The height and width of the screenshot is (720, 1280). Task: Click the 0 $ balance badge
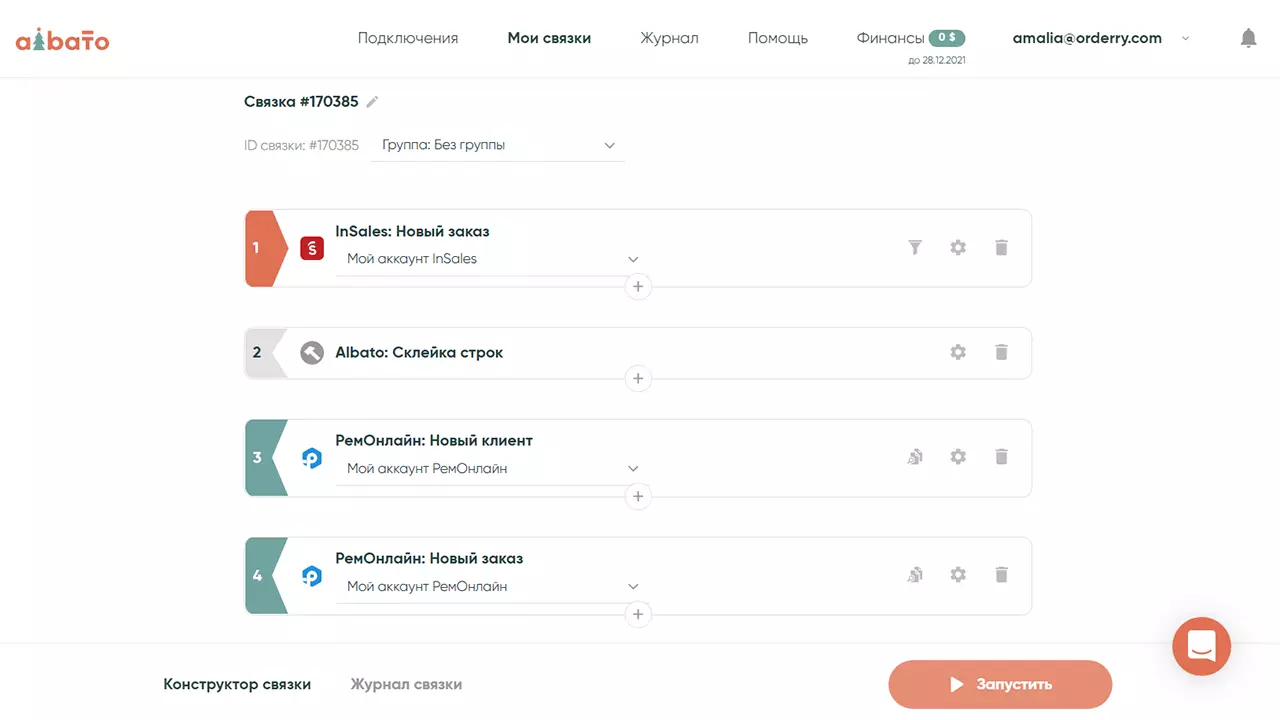pyautogui.click(x=947, y=38)
